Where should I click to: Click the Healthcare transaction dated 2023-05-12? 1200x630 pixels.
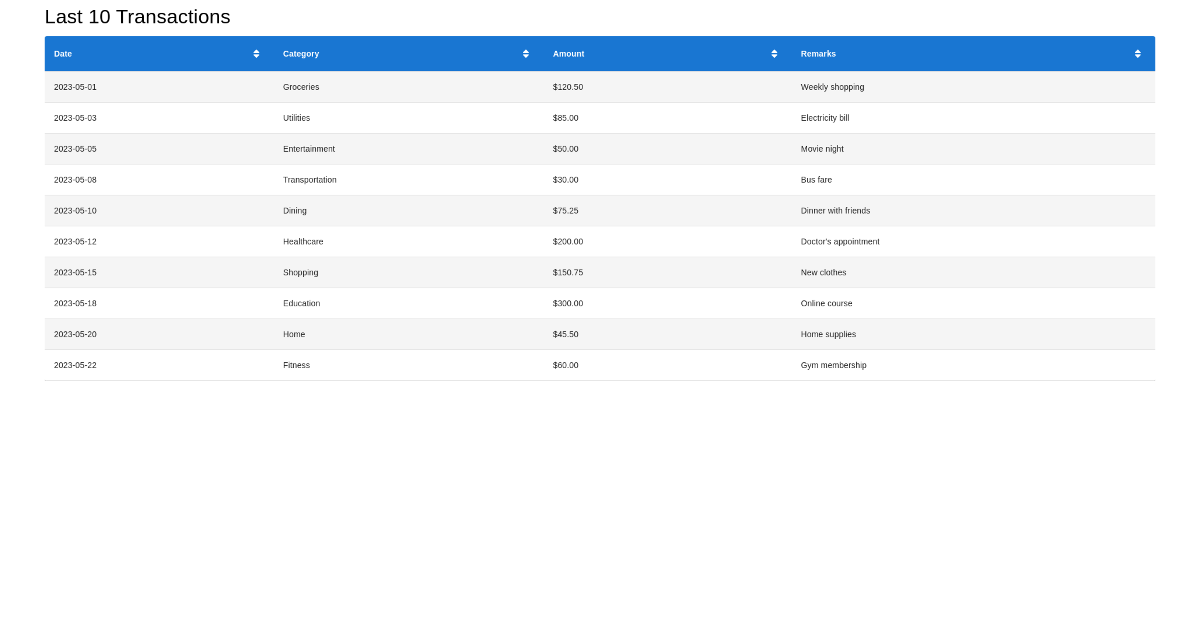coord(400,241)
